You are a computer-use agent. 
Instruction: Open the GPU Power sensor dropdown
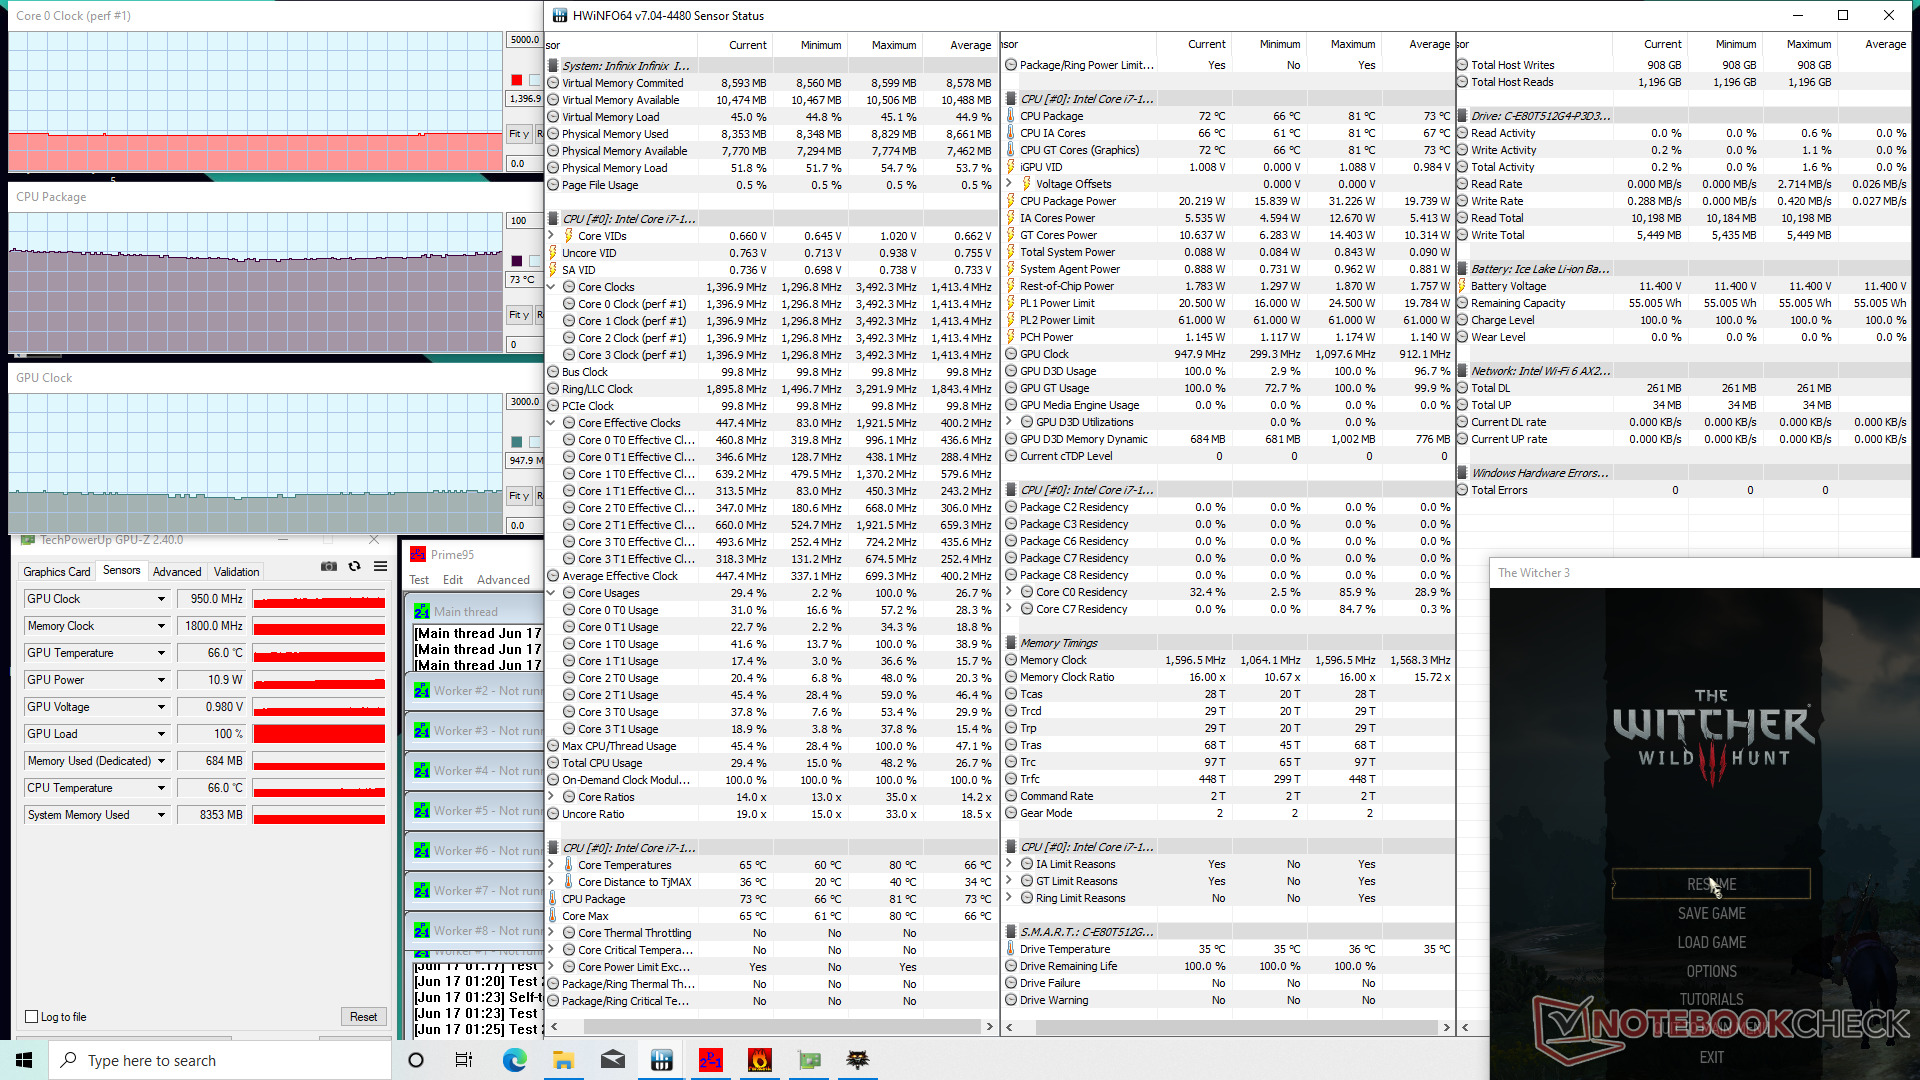coord(161,680)
